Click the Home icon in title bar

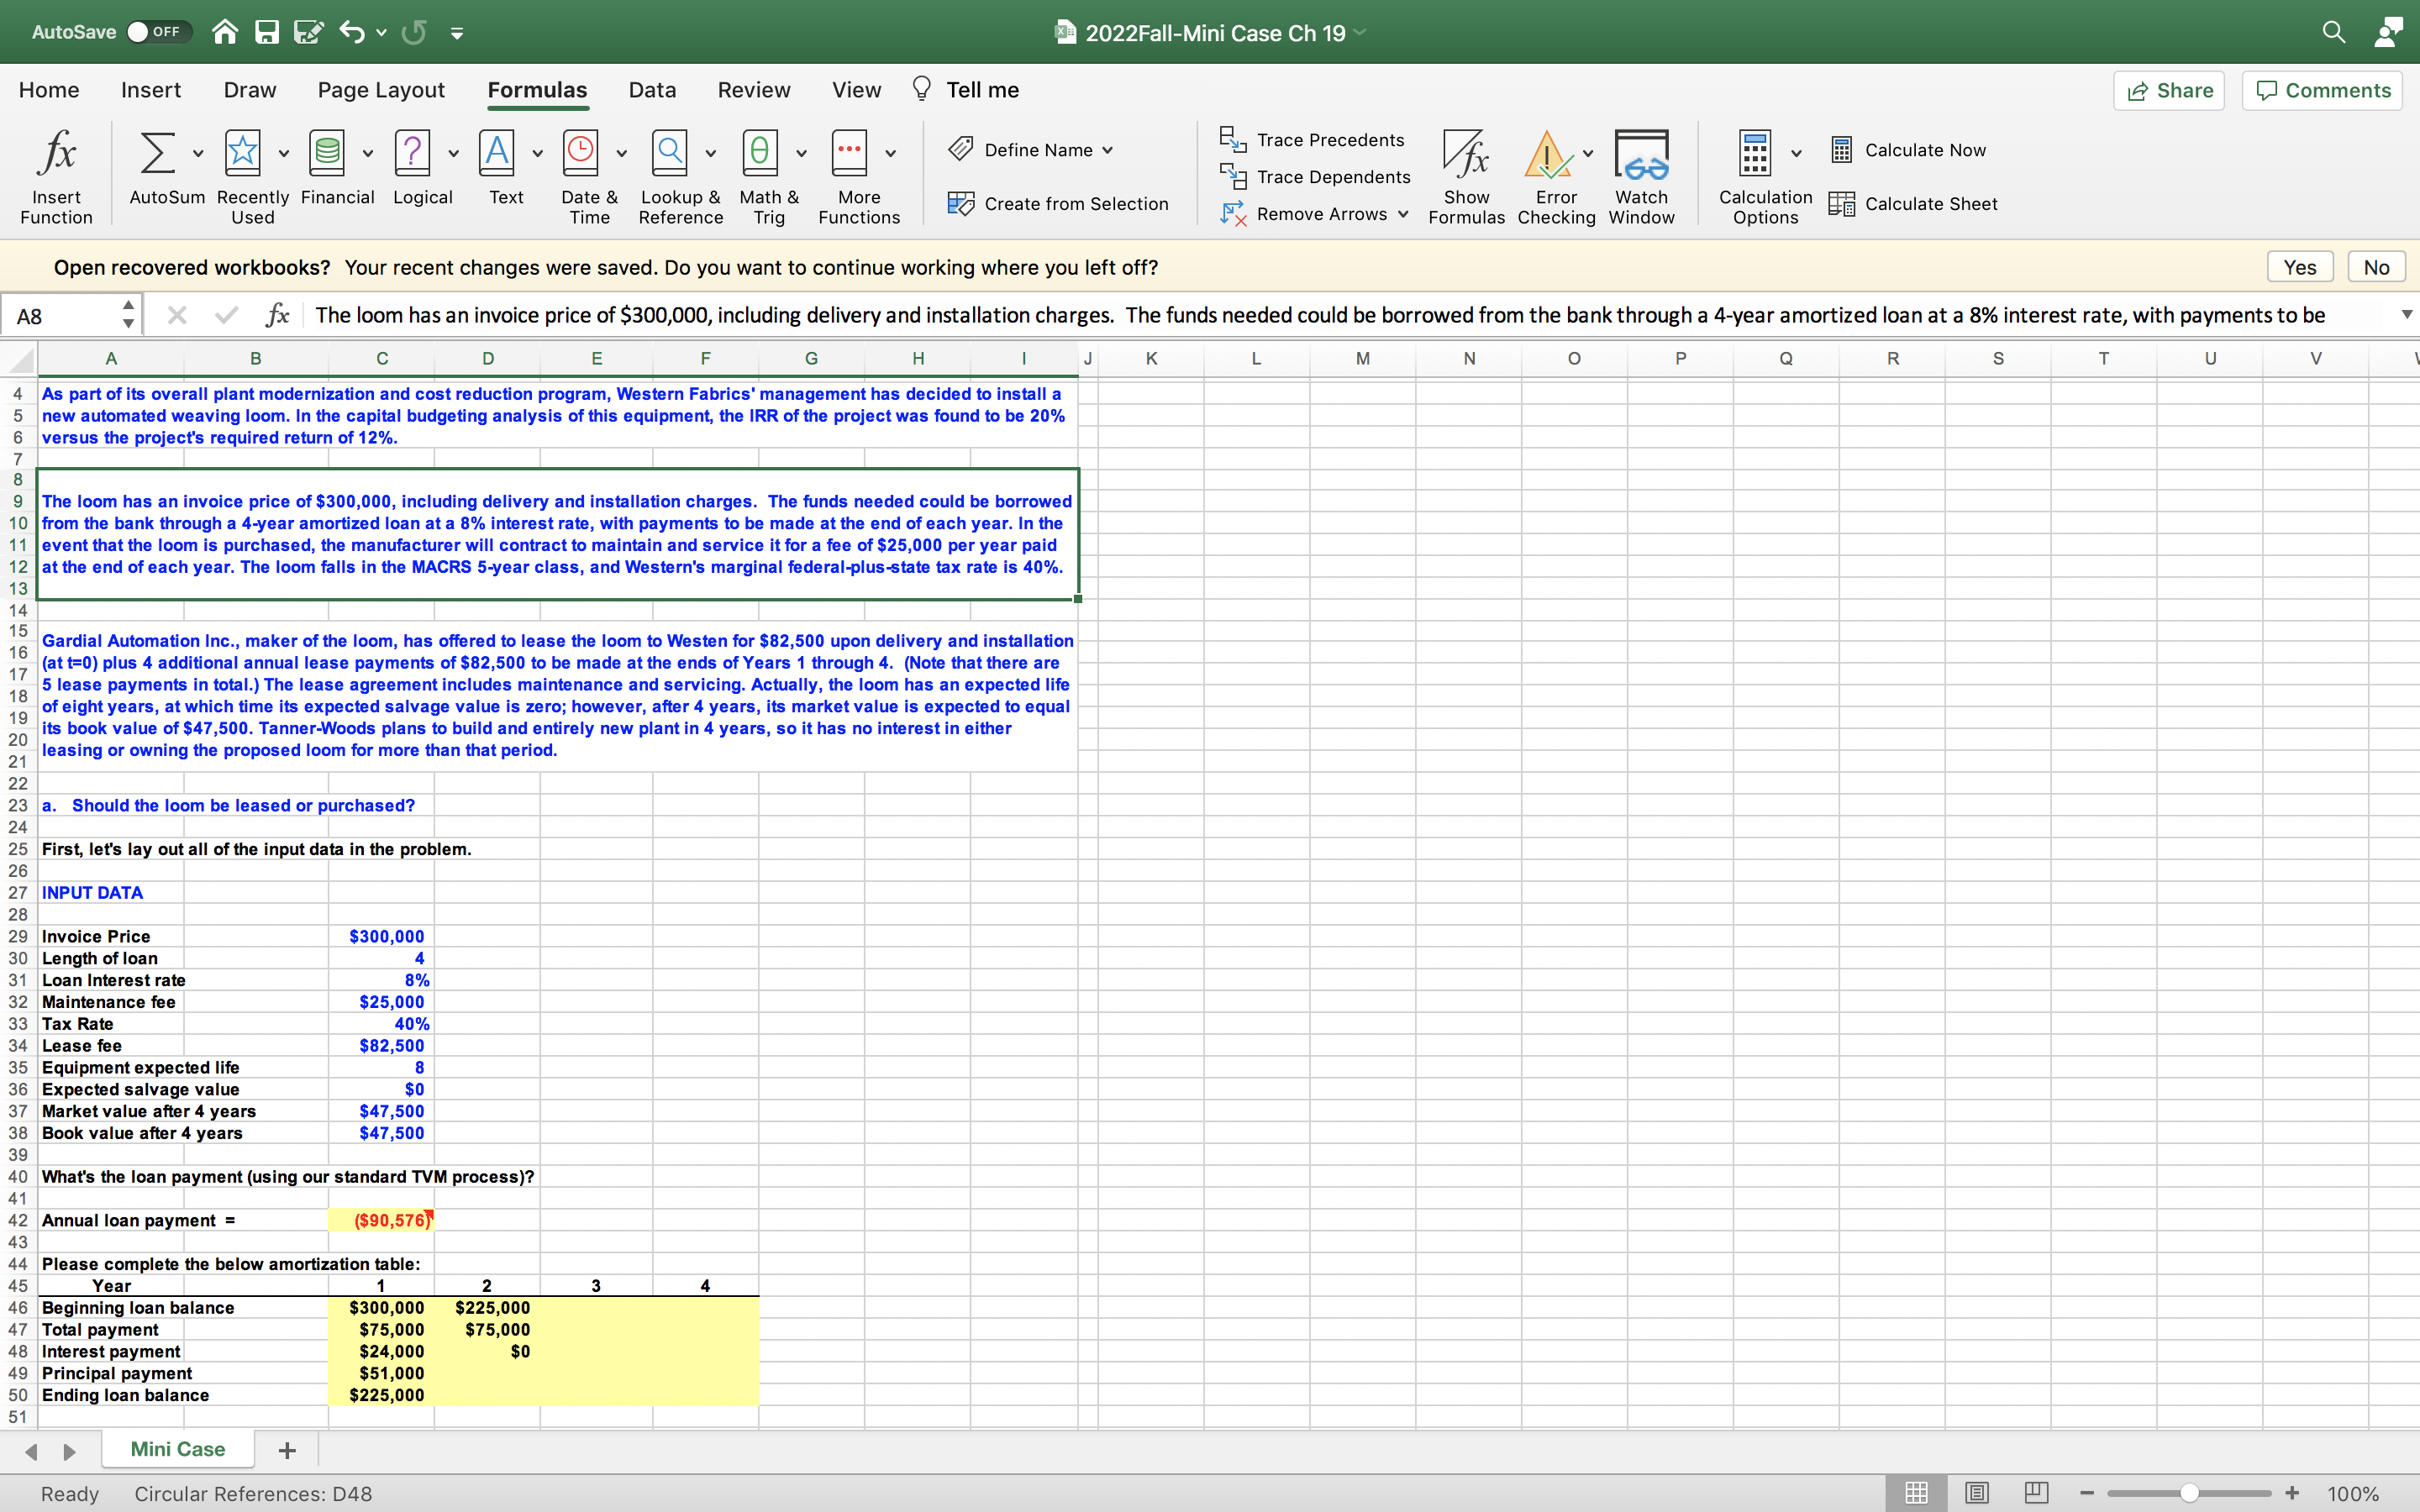pos(225,32)
